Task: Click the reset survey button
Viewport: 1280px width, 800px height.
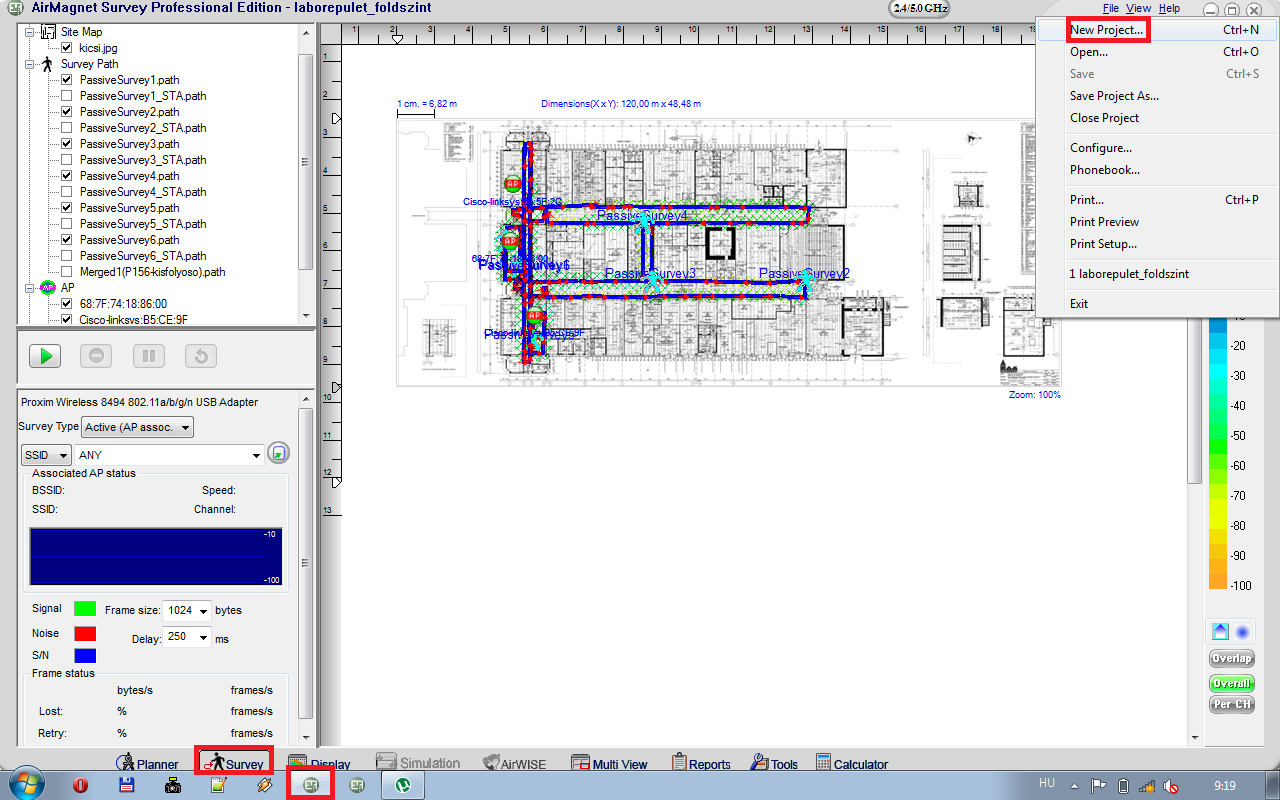Action: coord(201,355)
